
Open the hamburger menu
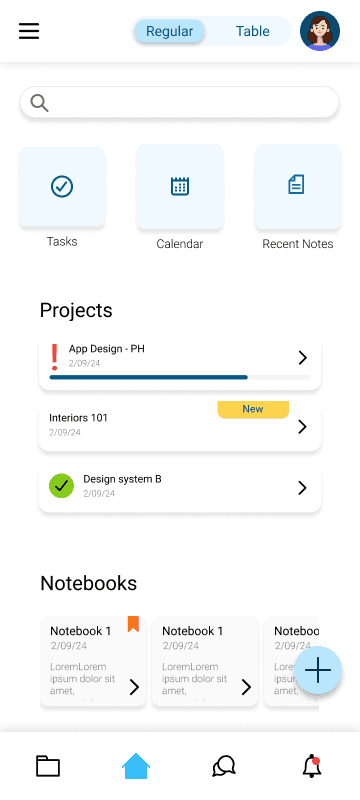29,31
